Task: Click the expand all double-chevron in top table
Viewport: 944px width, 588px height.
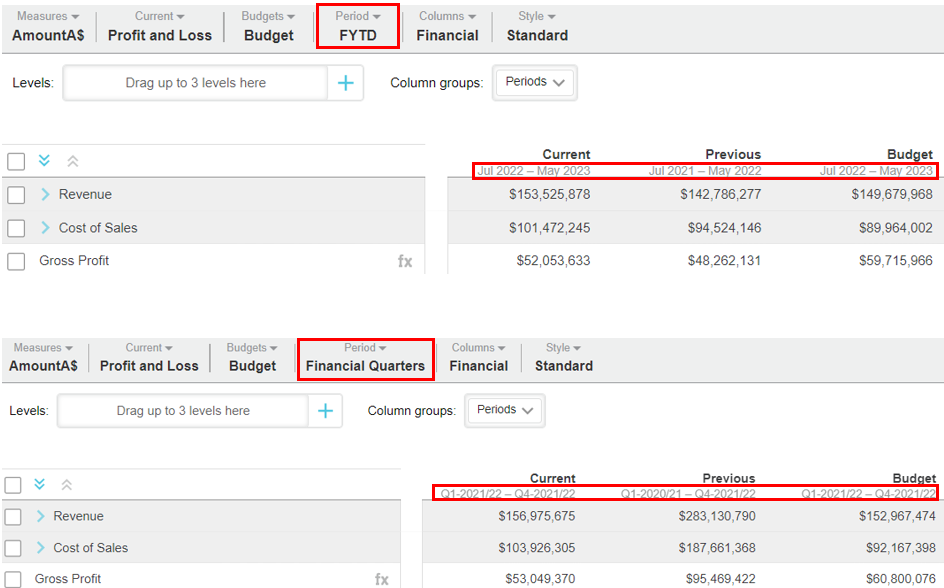Action: tap(44, 161)
